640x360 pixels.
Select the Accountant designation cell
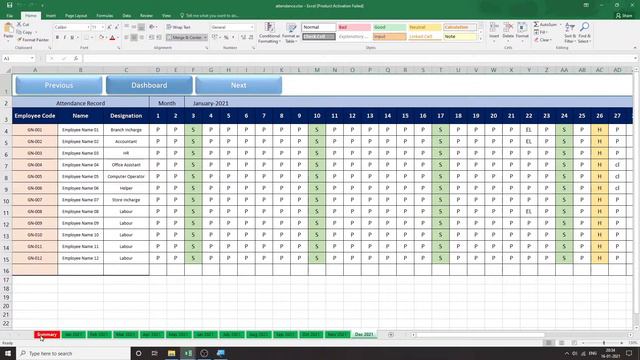[x=126, y=142]
